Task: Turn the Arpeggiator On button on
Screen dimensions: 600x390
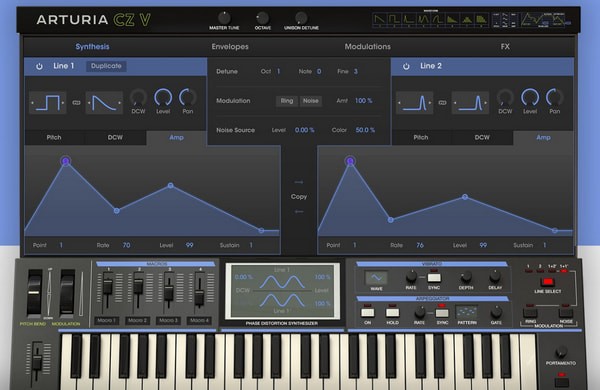Action: pos(367,313)
